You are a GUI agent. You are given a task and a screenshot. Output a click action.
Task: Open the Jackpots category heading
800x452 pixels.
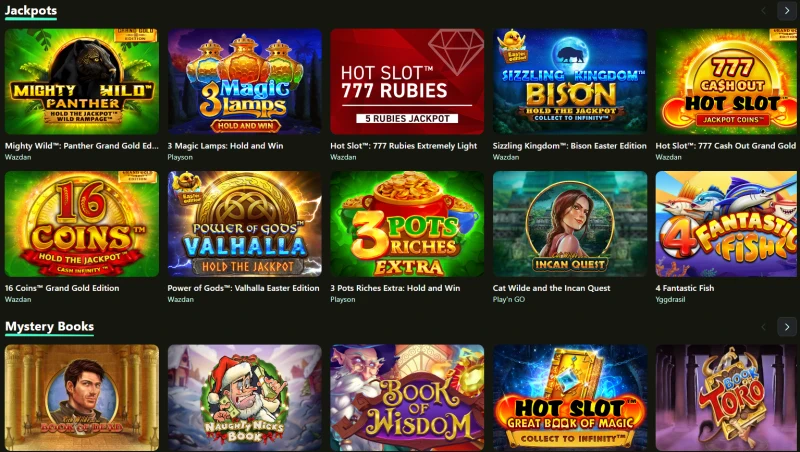coord(31,10)
